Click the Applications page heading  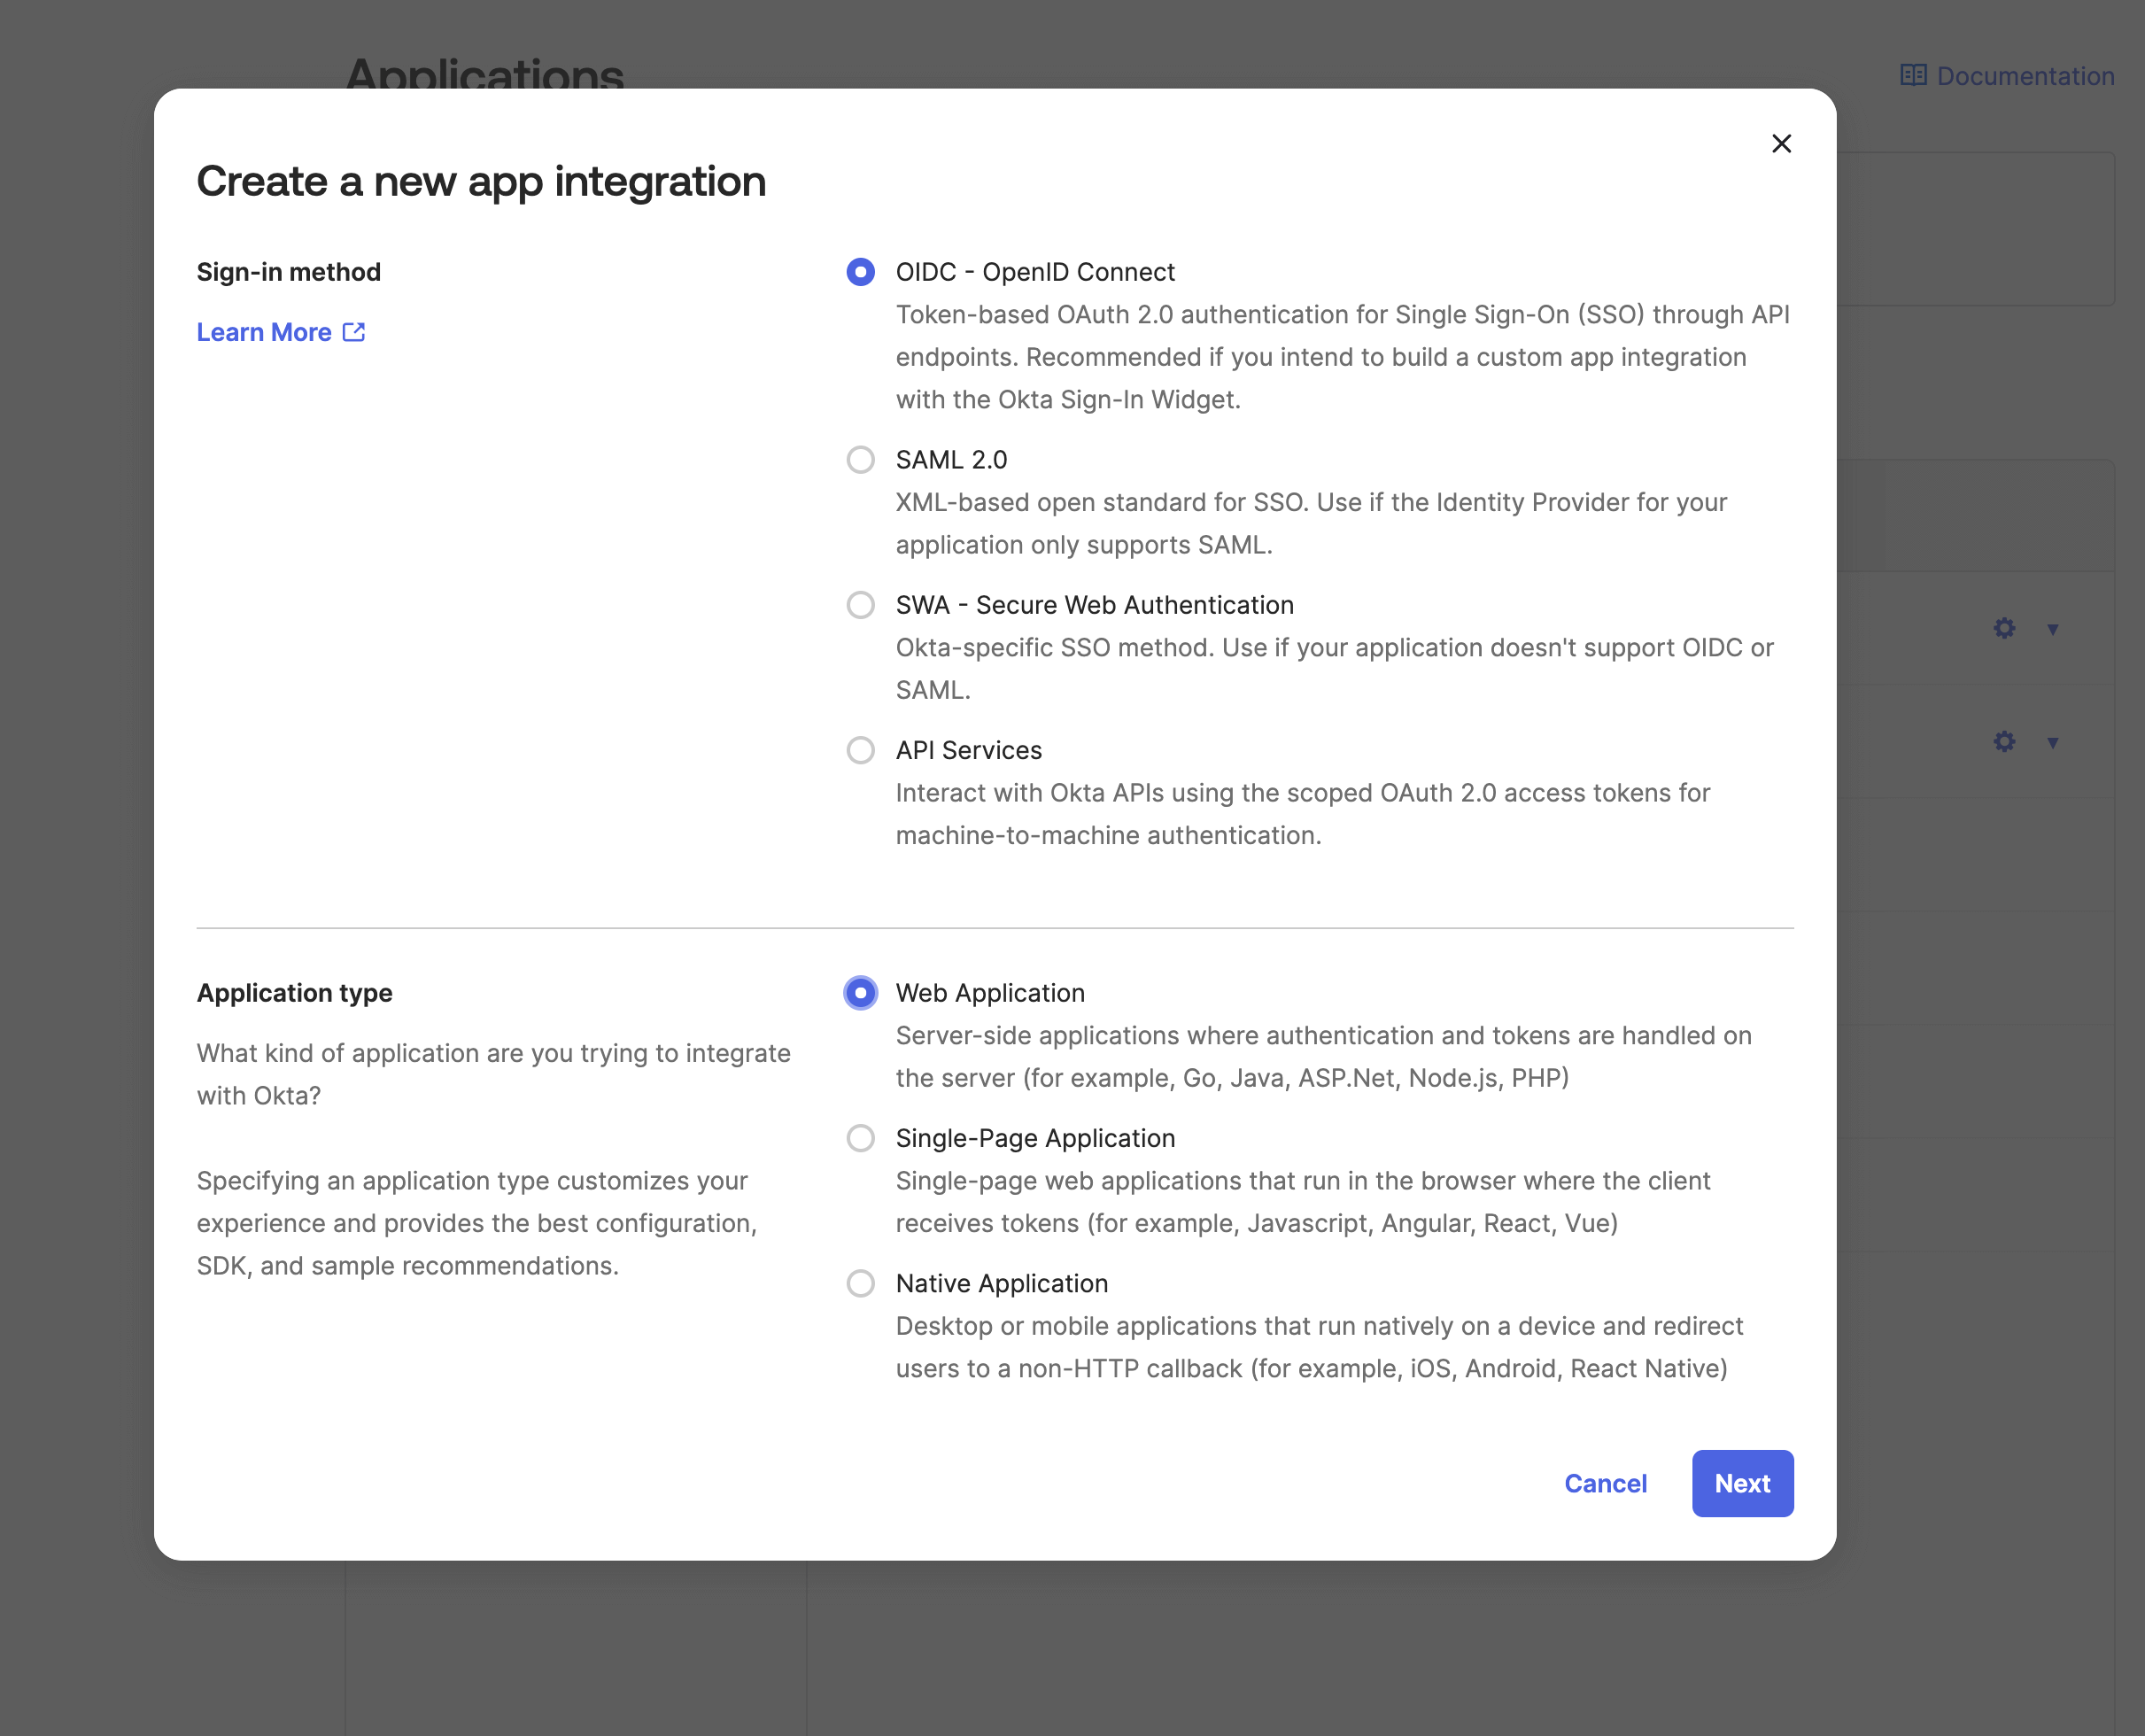coord(486,72)
